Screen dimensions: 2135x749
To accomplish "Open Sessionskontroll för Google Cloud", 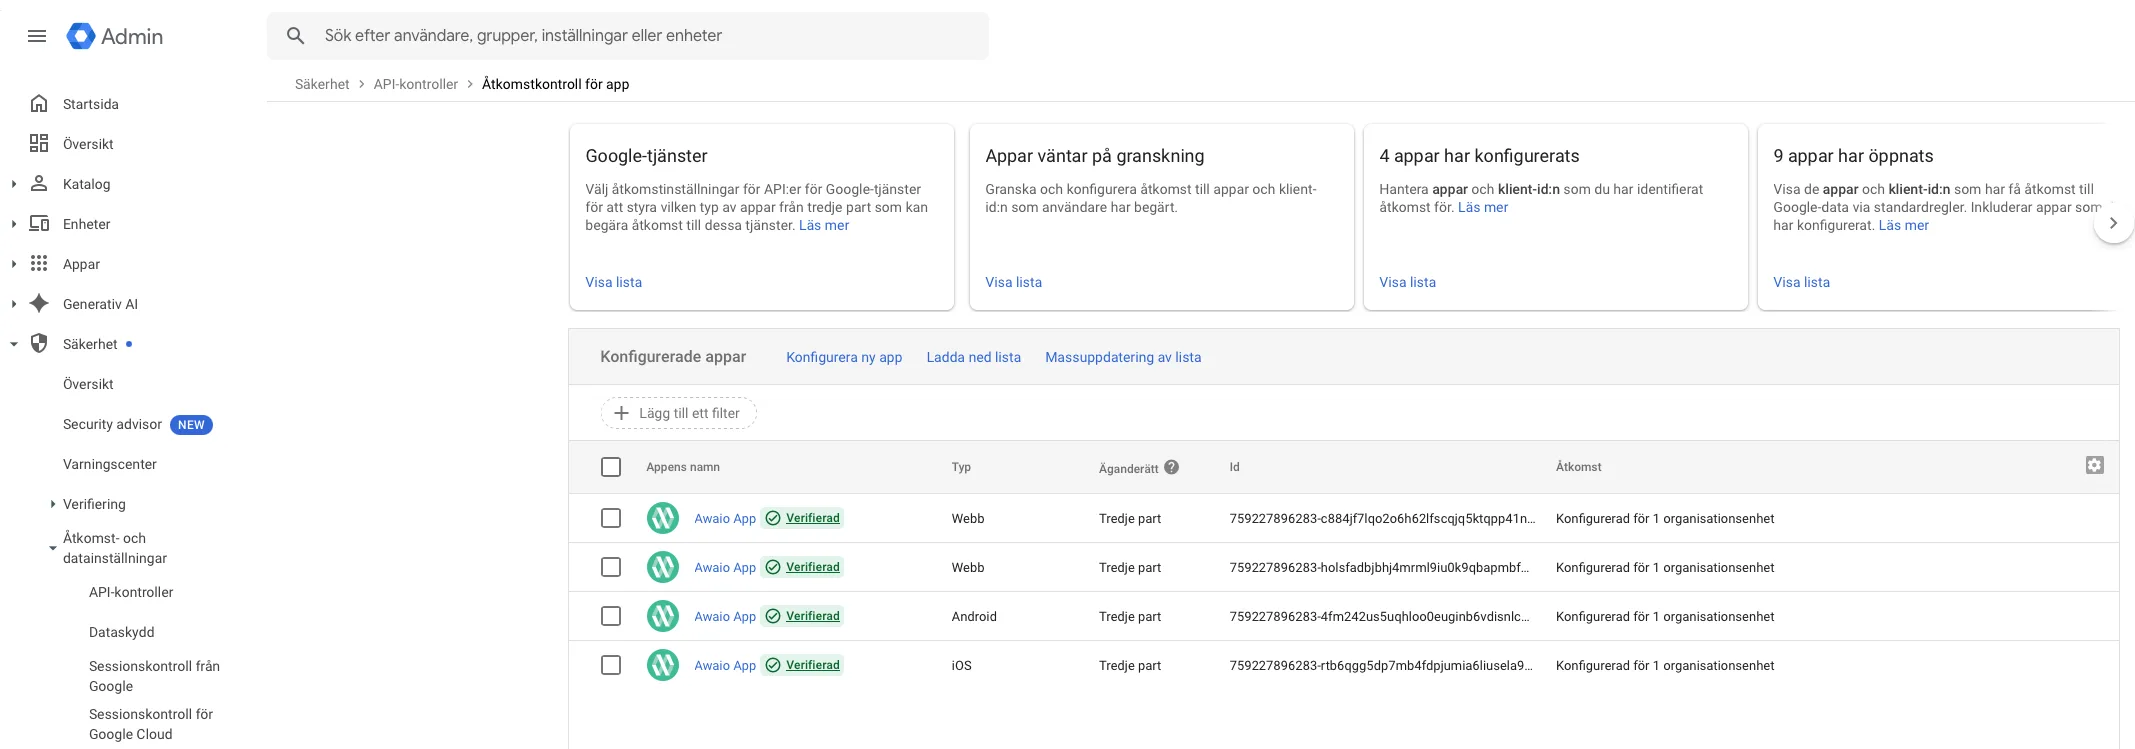I will tap(151, 724).
